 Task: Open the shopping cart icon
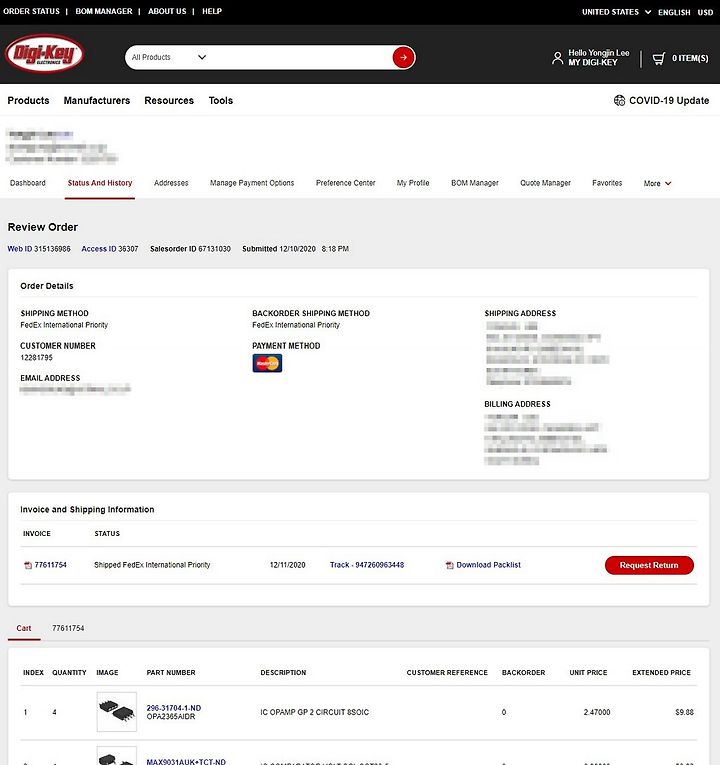tap(659, 59)
